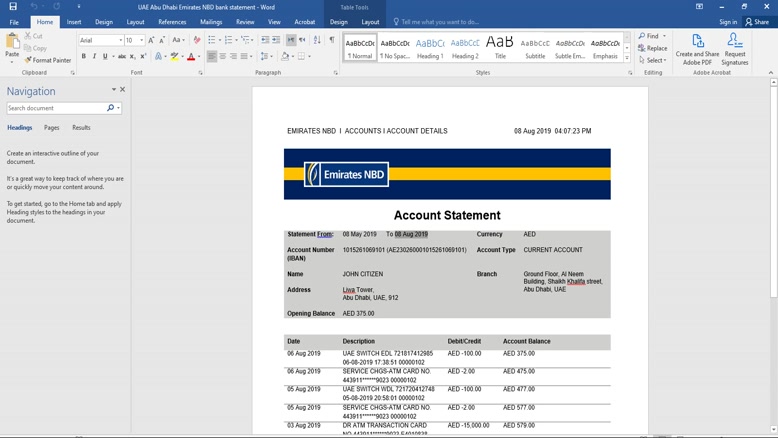Click the vertical scrollbar down arrow
Screen dimensions: 778x438
click(774, 429)
